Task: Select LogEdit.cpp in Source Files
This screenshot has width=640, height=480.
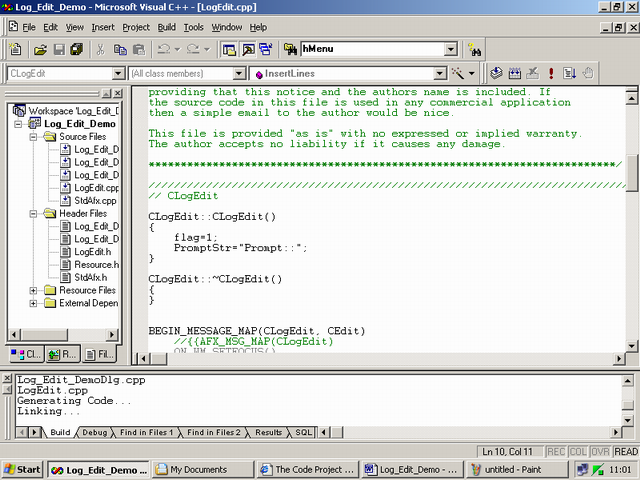Action: point(90,188)
